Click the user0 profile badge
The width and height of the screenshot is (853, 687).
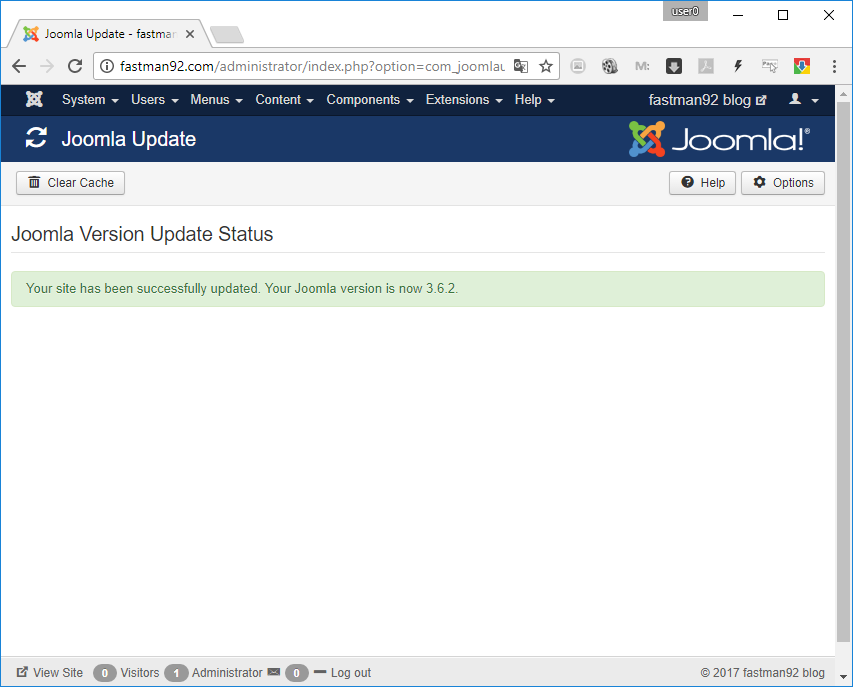[x=685, y=11]
